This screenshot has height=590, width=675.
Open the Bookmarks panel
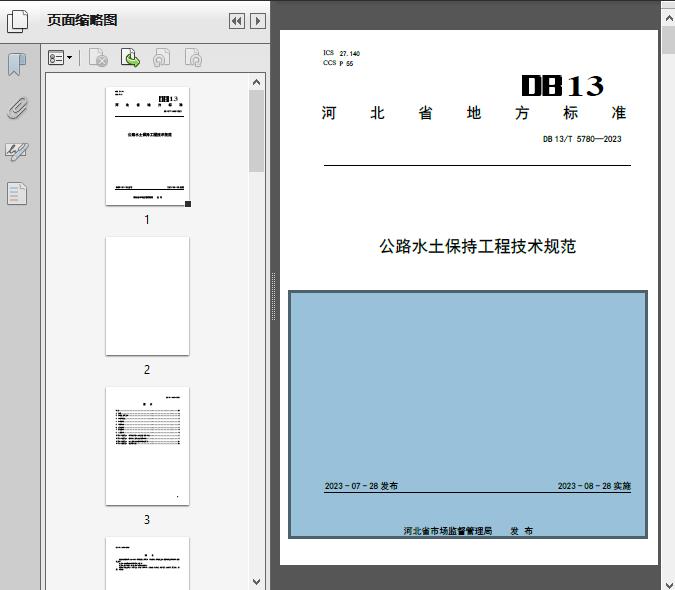(17, 65)
